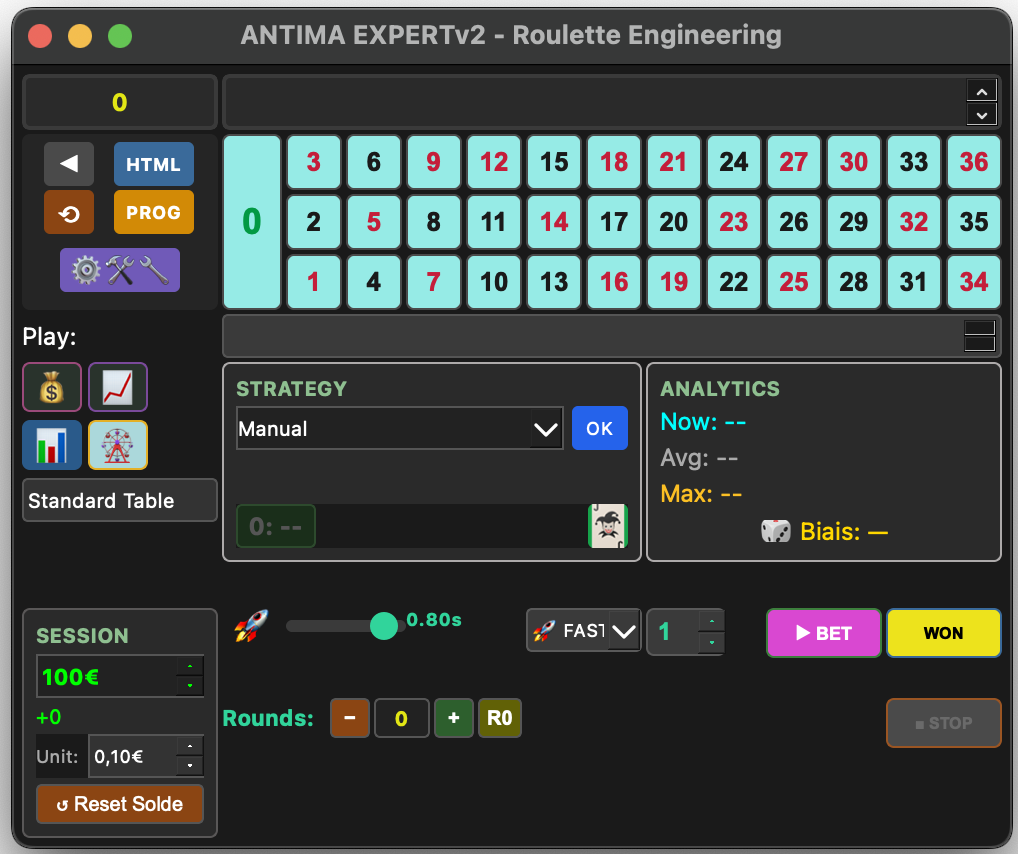Click the 'Now: --' analytics text
Viewport: 1018px width, 854px height.
703,422
